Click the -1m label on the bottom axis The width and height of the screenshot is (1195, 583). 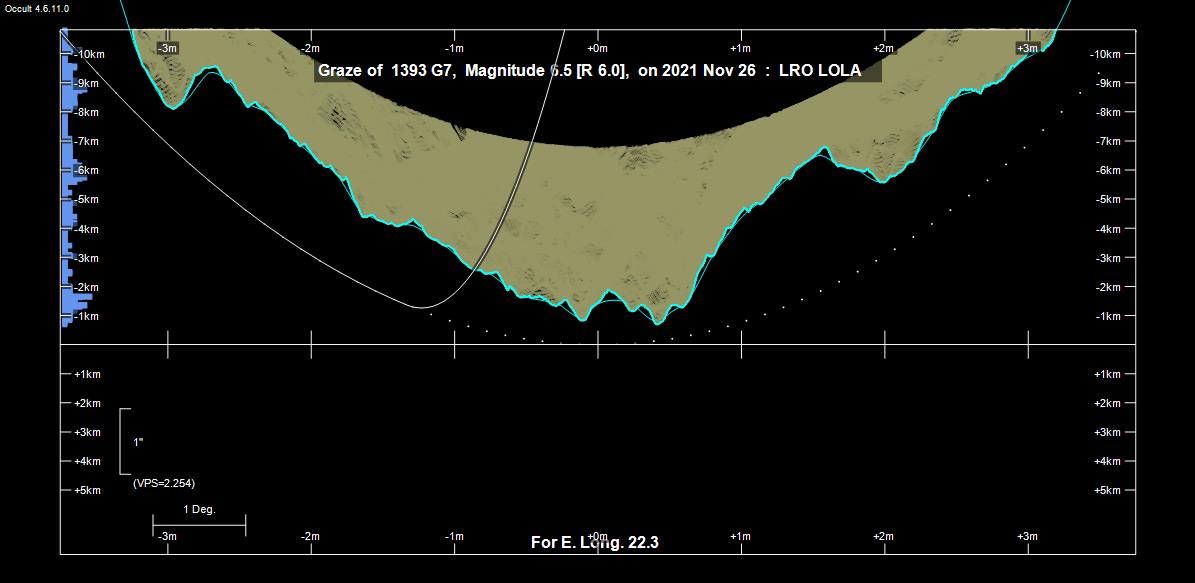point(454,537)
